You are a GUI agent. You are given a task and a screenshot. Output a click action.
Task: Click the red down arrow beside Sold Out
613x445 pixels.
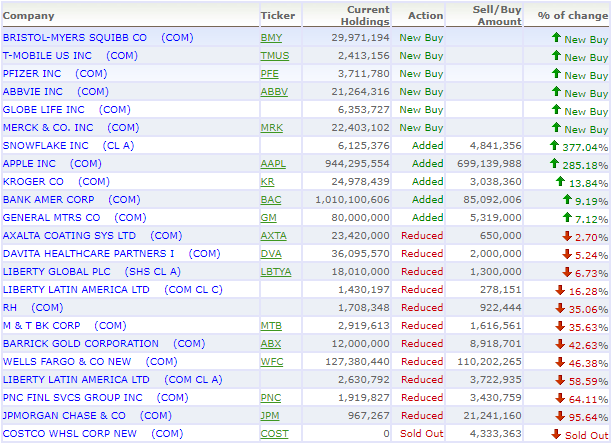[556, 434]
